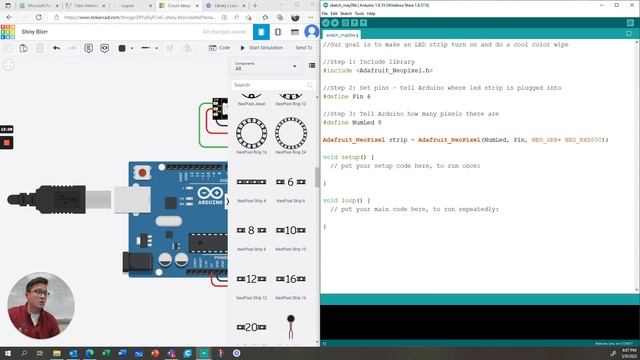The width and height of the screenshot is (640, 360).
Task: Click the browser address bar URL
Action: pos(140,18)
